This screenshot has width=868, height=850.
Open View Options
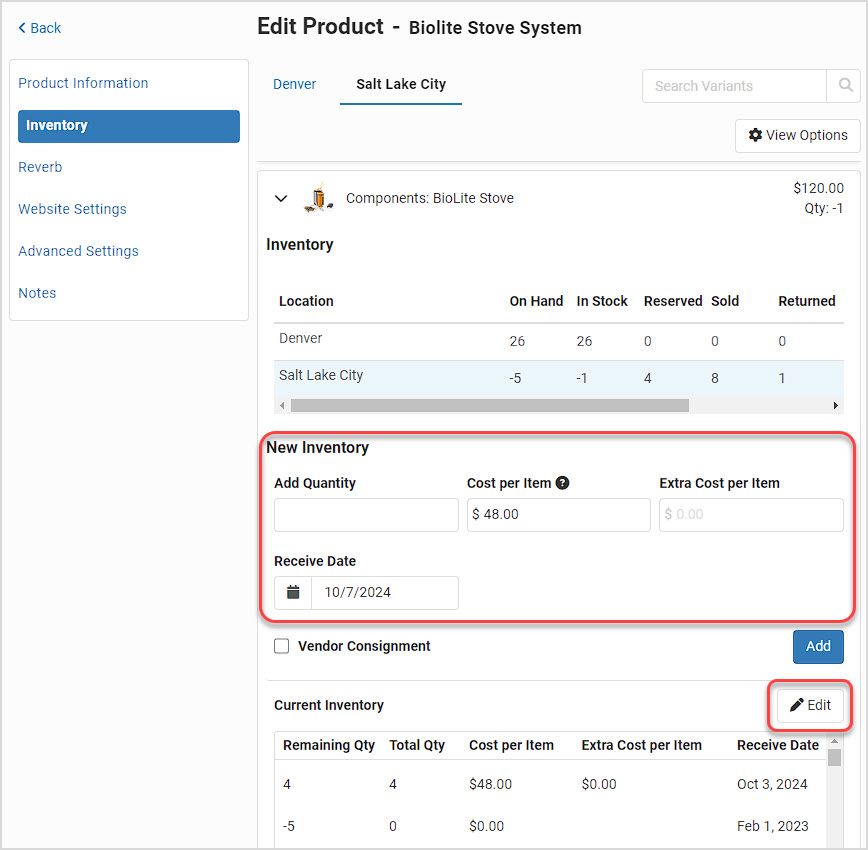coord(797,135)
